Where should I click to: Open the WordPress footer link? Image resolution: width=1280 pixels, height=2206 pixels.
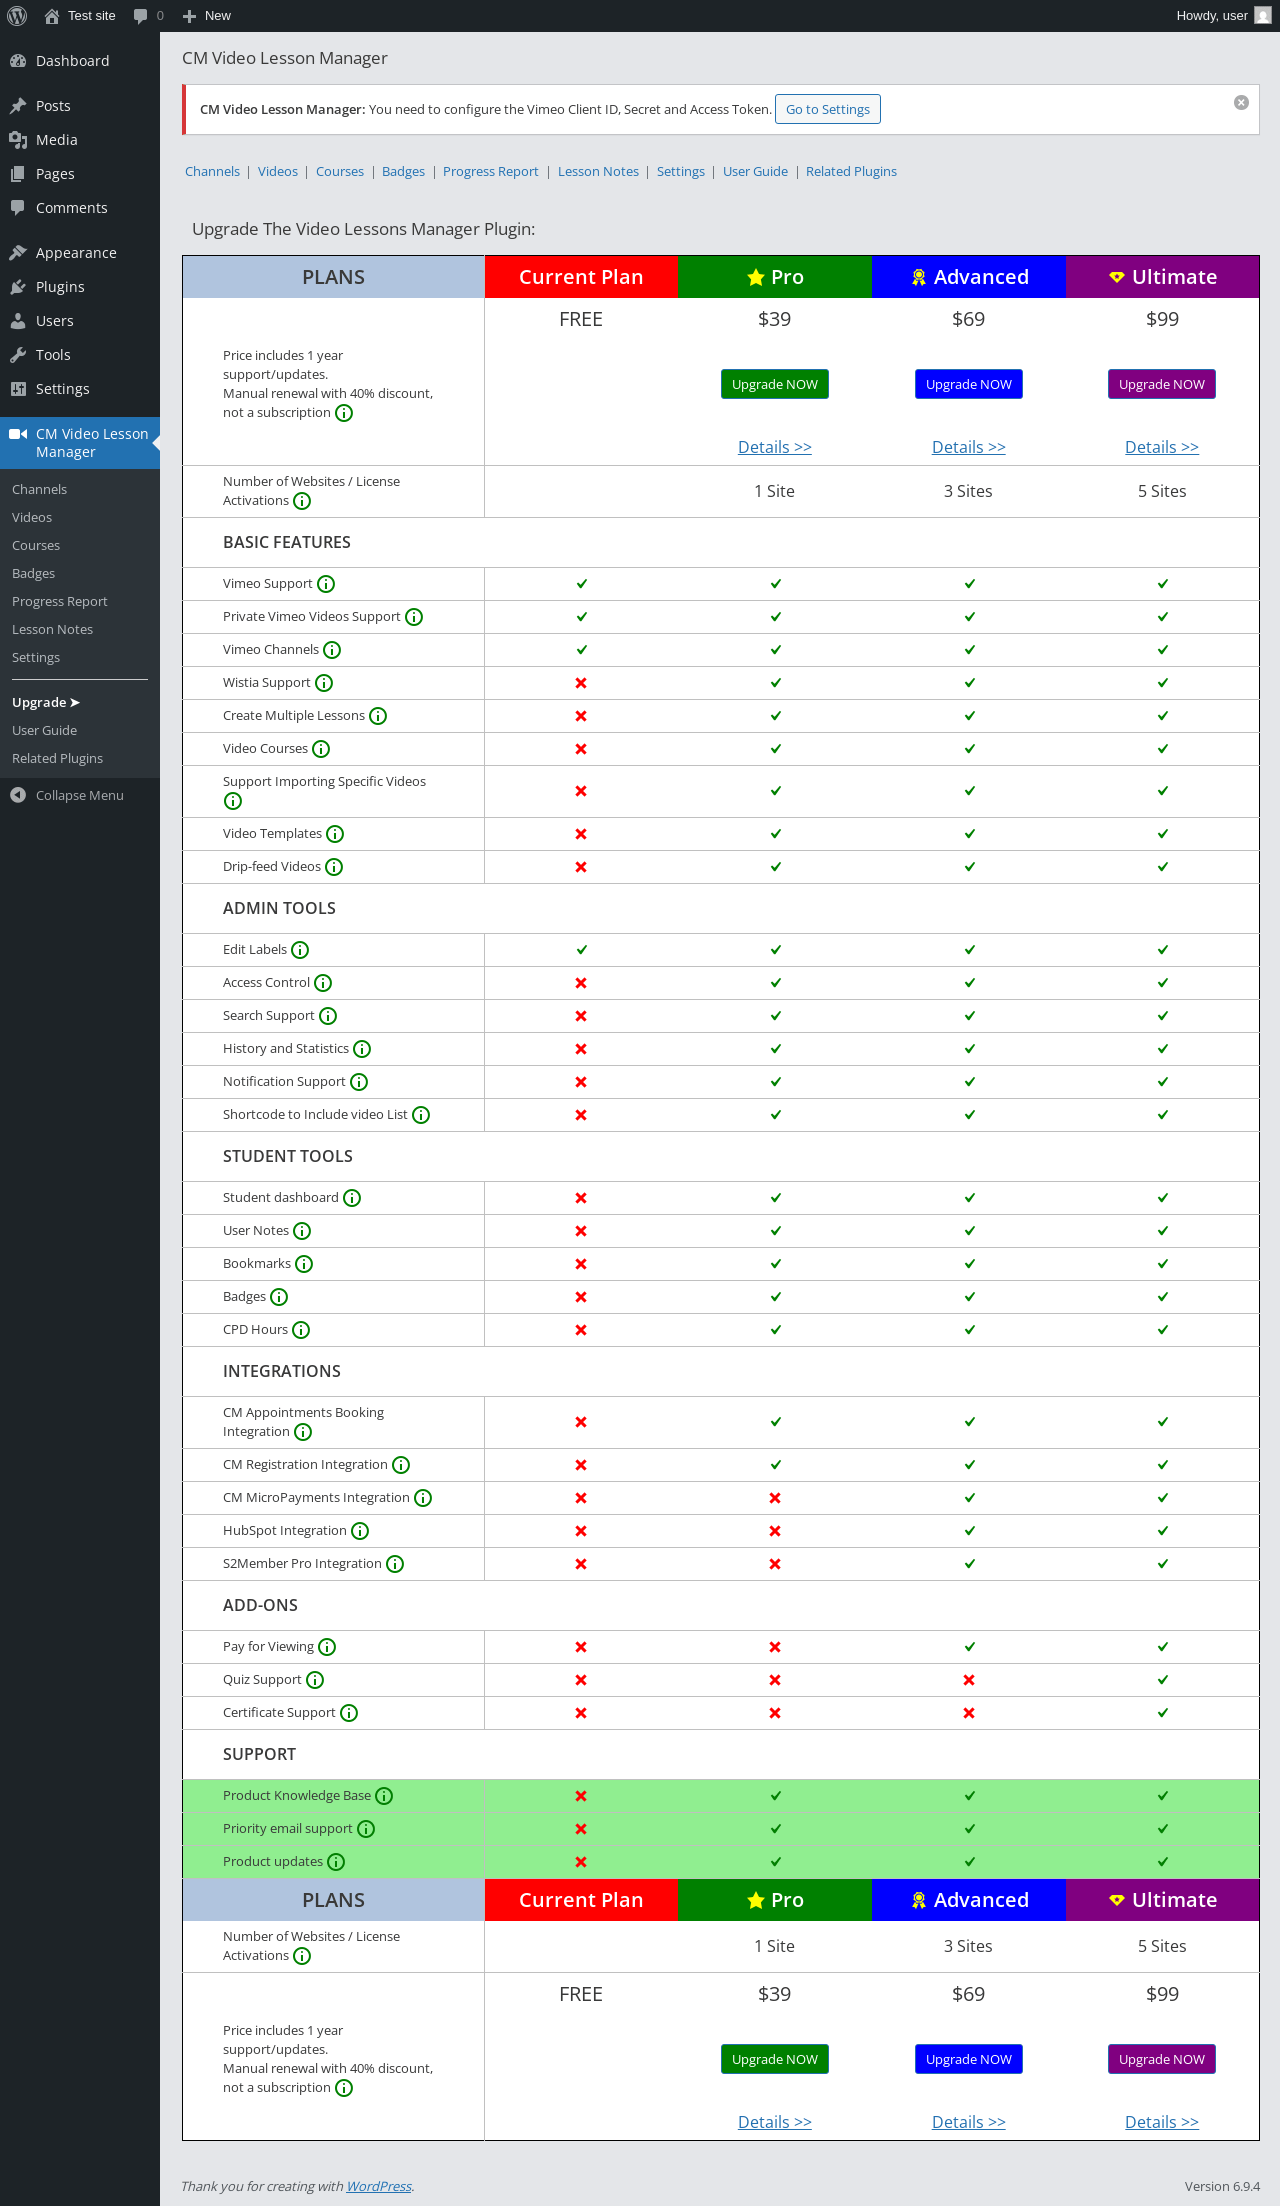[379, 2186]
